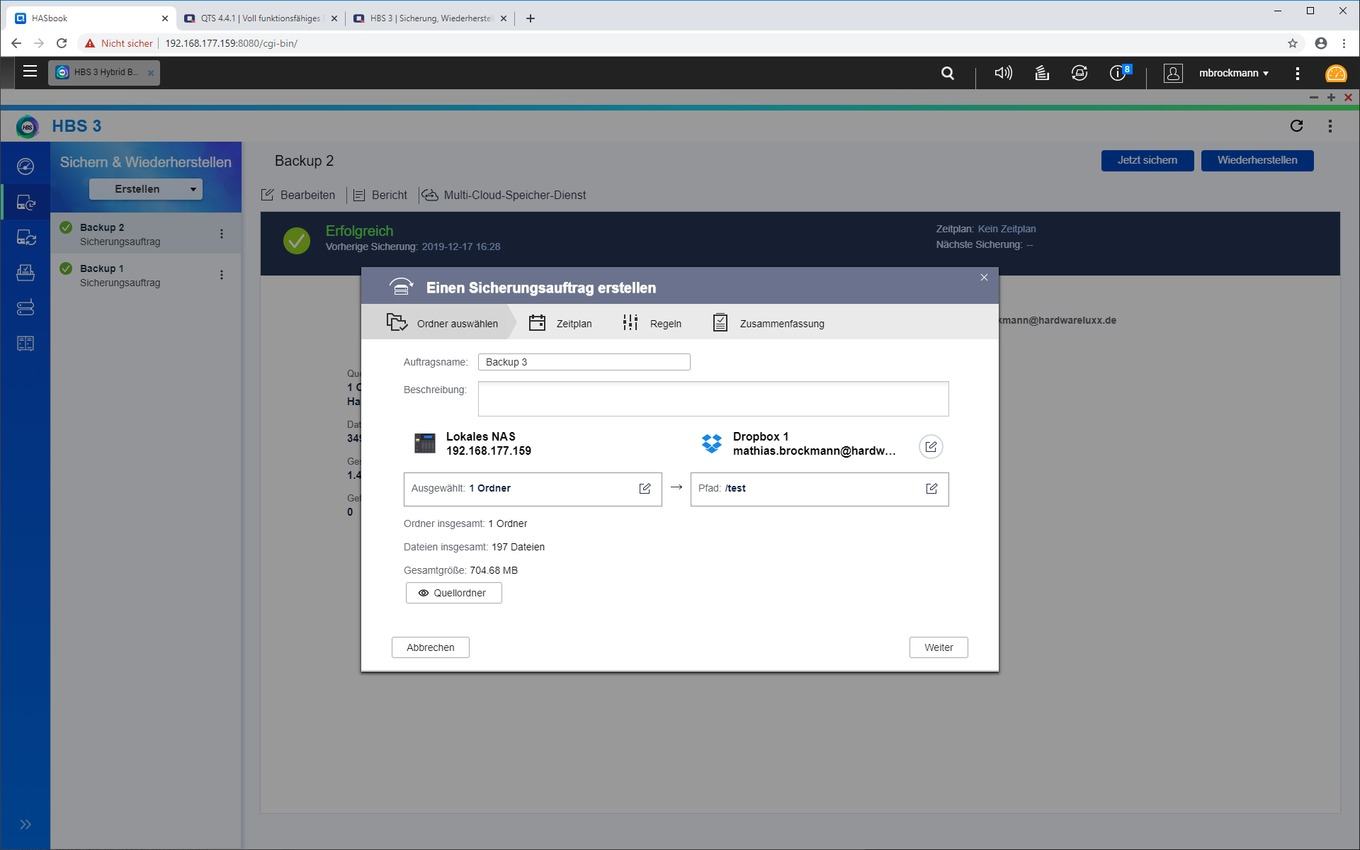Open the QTS more options dots
Viewport: 1360px width, 850px height.
click(x=1297, y=73)
